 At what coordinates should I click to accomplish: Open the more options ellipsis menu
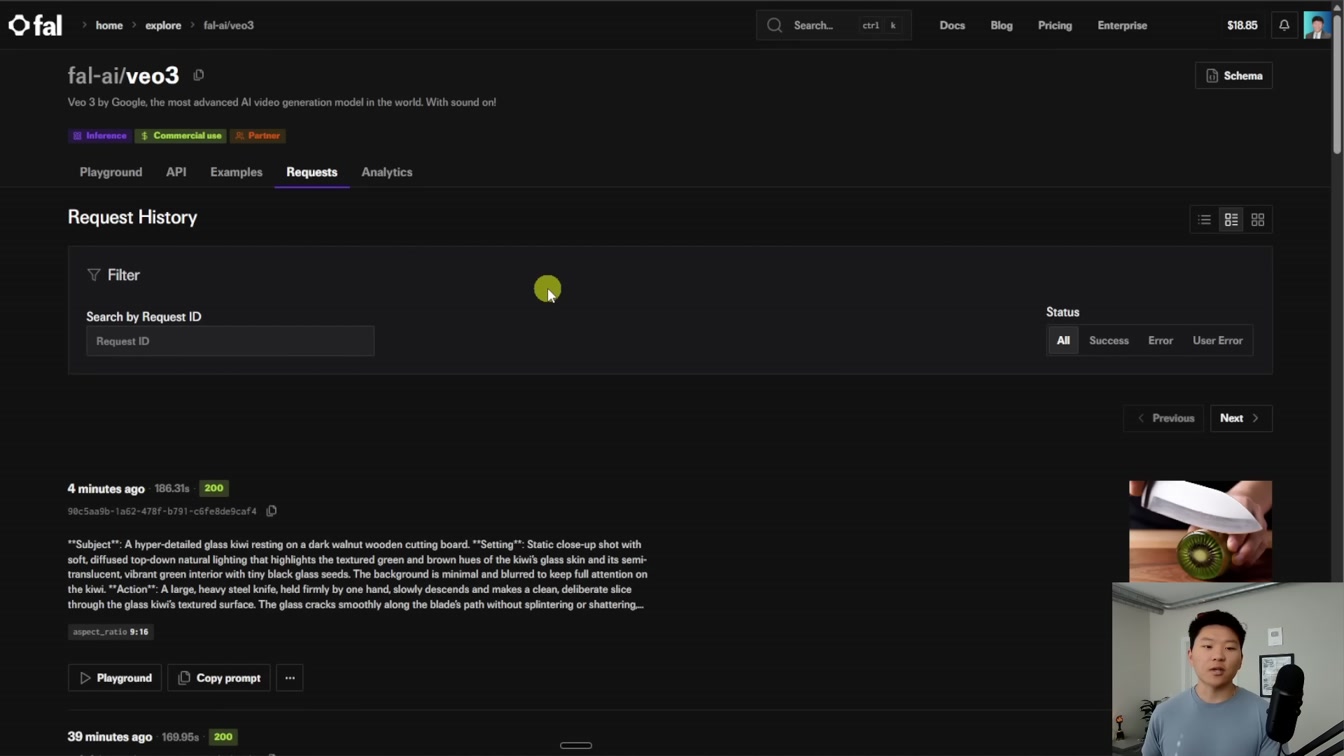pos(290,678)
